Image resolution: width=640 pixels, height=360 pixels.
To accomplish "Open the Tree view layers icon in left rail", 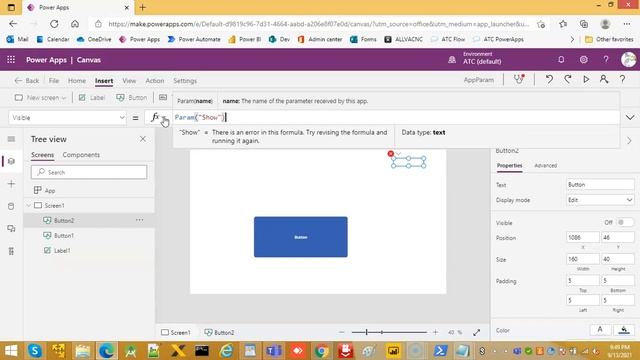I will (11, 161).
